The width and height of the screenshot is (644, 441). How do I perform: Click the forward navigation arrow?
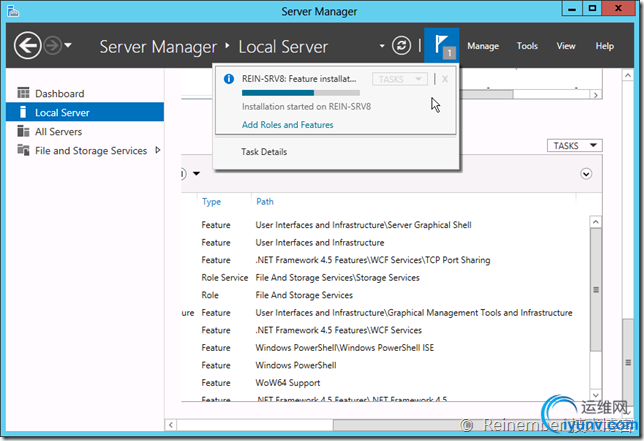[53, 46]
